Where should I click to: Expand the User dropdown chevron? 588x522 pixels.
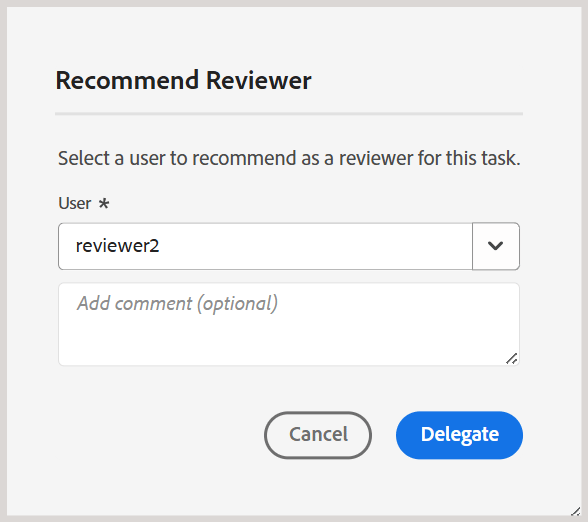click(496, 246)
